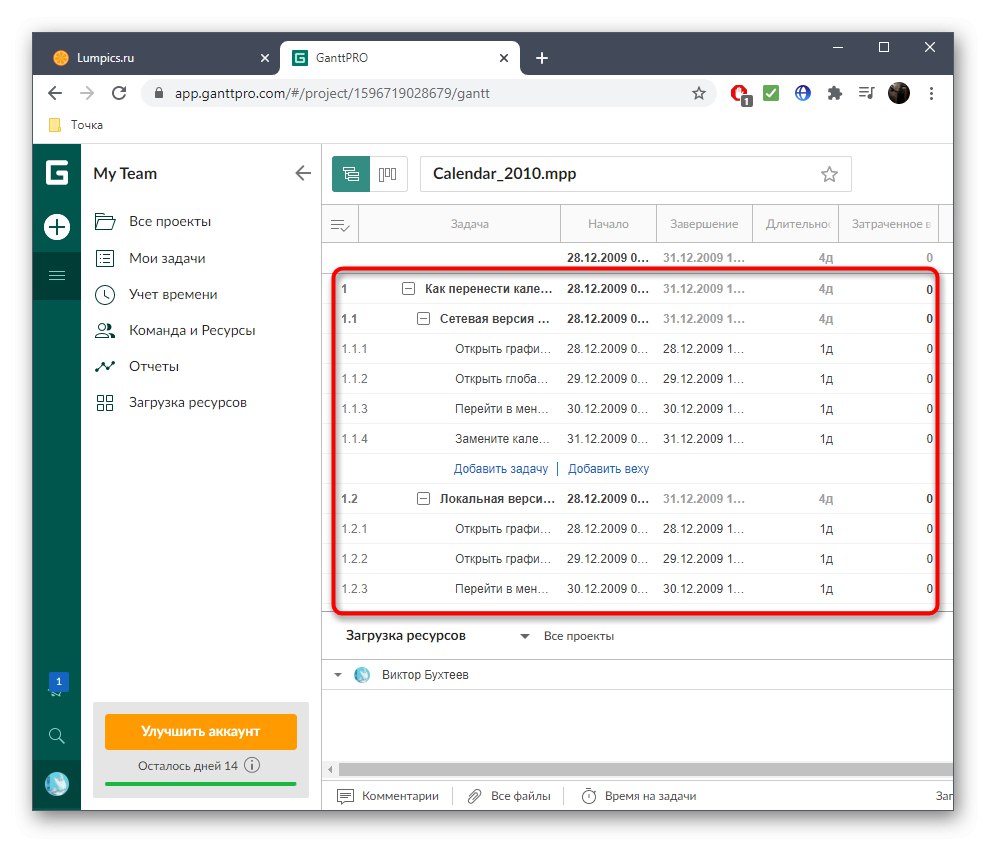The width and height of the screenshot is (986, 843).
Task: Switch to Gantt chart view icon
Action: 351,174
